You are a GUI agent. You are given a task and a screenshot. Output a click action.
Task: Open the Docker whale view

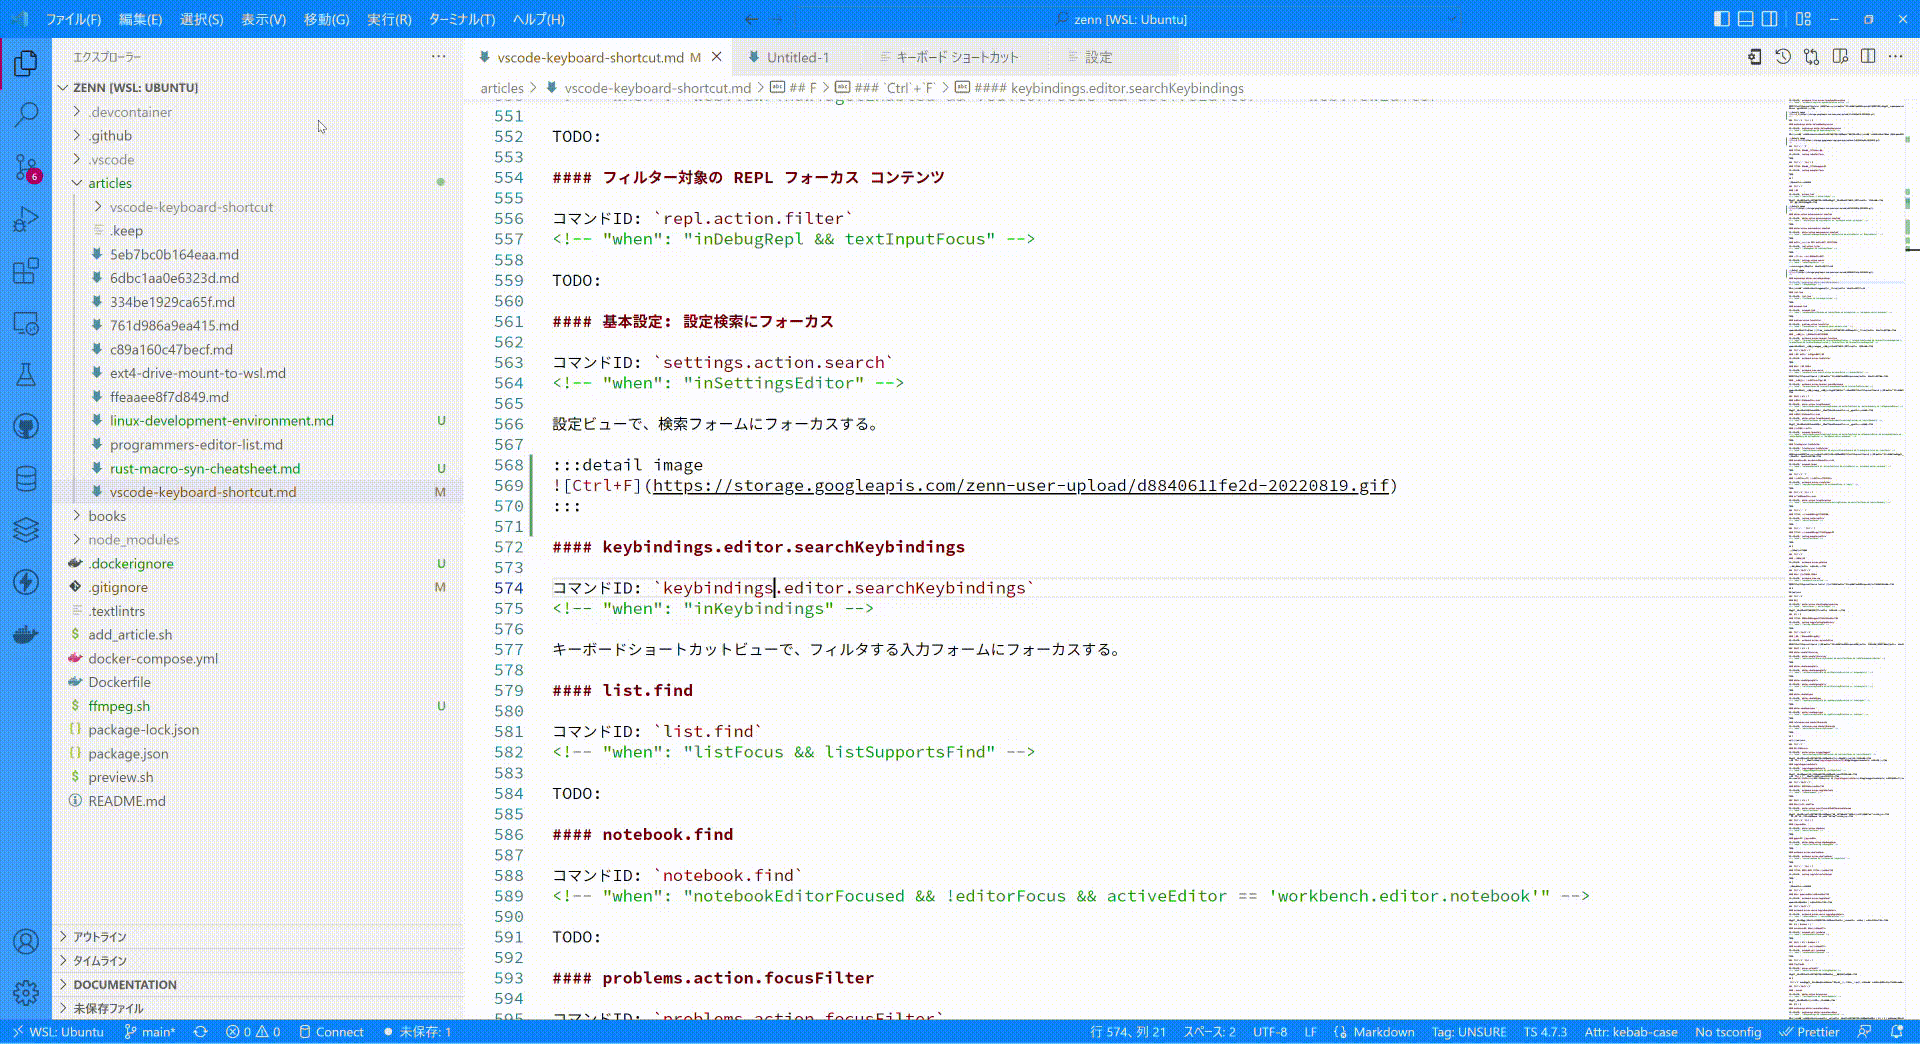[26, 634]
